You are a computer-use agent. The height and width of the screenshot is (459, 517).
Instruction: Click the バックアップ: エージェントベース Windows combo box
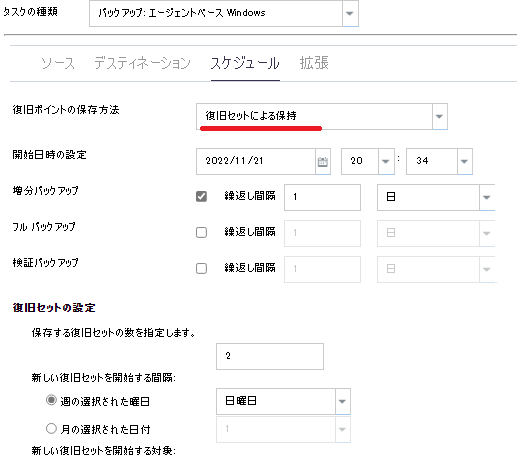216,13
